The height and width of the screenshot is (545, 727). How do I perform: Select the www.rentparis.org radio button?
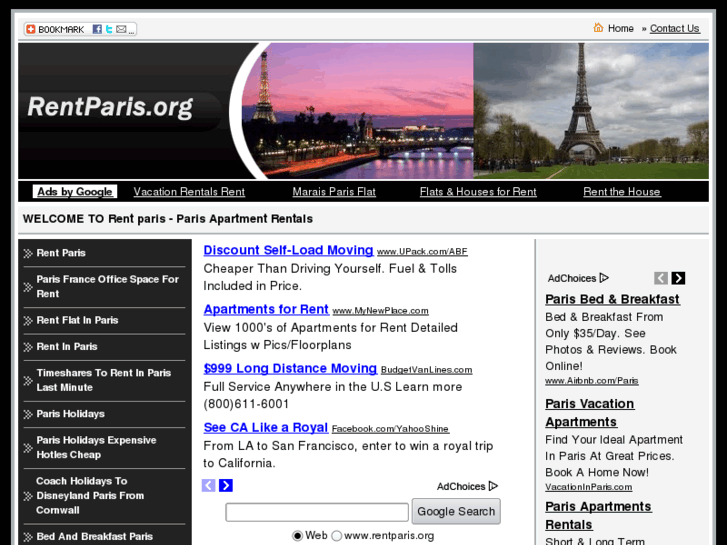tap(337, 536)
